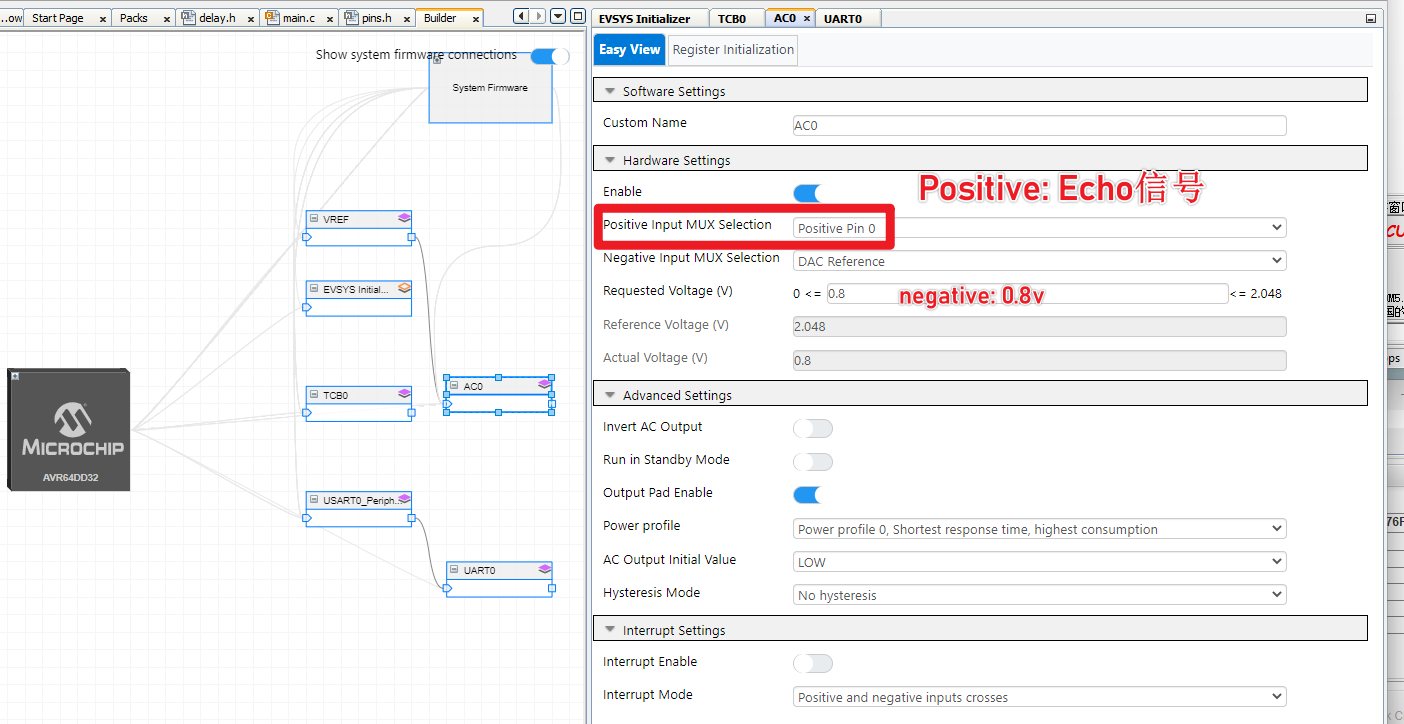Click the System Firmware node corner icon
The width and height of the screenshot is (1404, 724).
(437, 61)
